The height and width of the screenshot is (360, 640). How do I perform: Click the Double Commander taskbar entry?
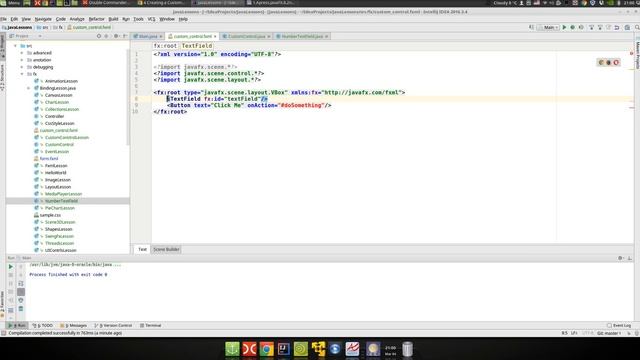coord(106,3)
